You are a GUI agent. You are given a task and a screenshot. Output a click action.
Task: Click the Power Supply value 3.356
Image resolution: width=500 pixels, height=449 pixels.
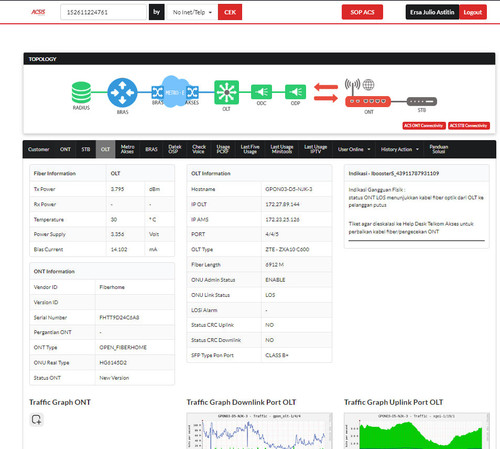tap(117, 234)
